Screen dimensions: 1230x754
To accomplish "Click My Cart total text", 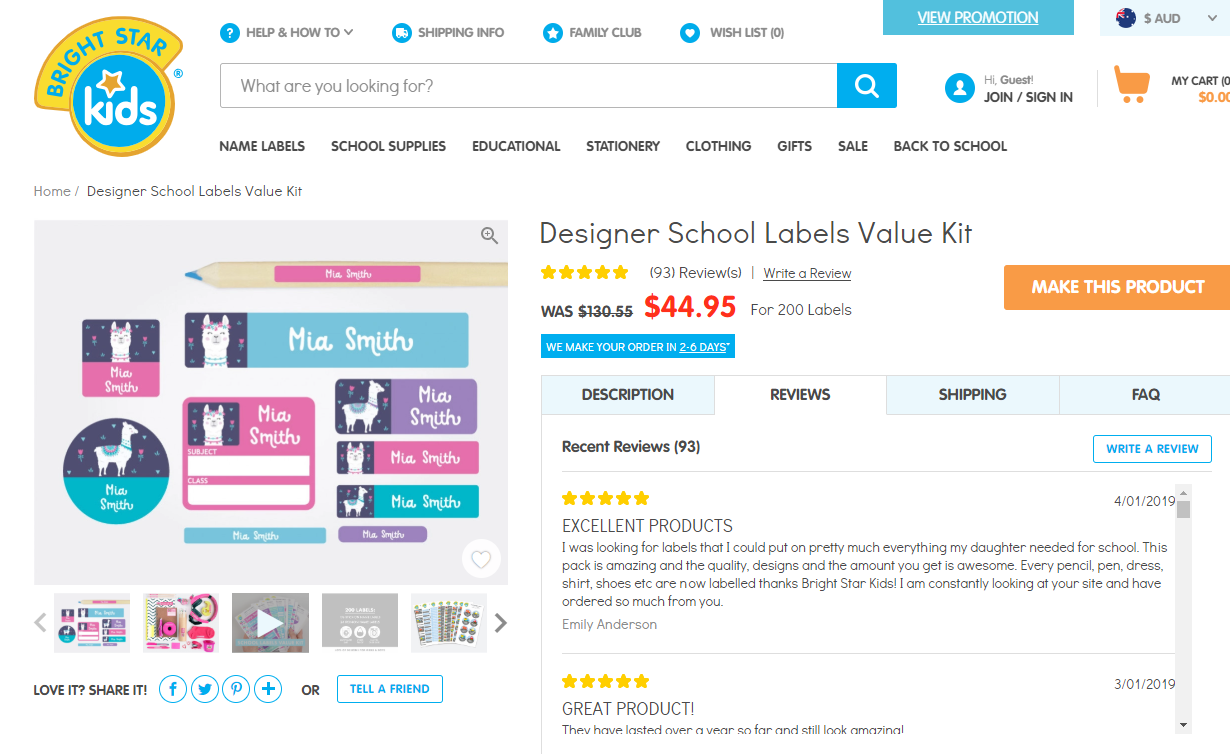I will 1200,89.
